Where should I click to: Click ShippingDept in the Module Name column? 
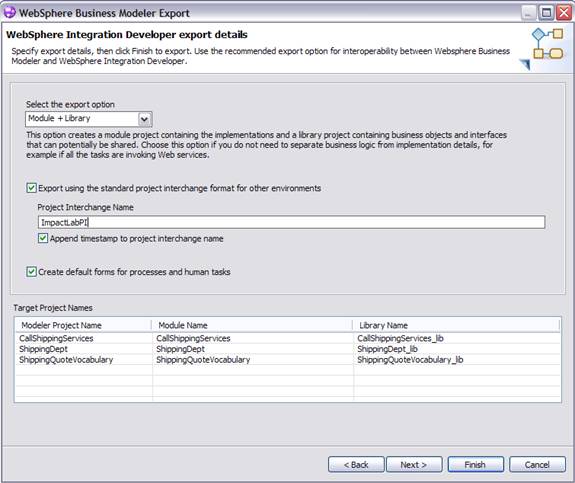coord(180,349)
